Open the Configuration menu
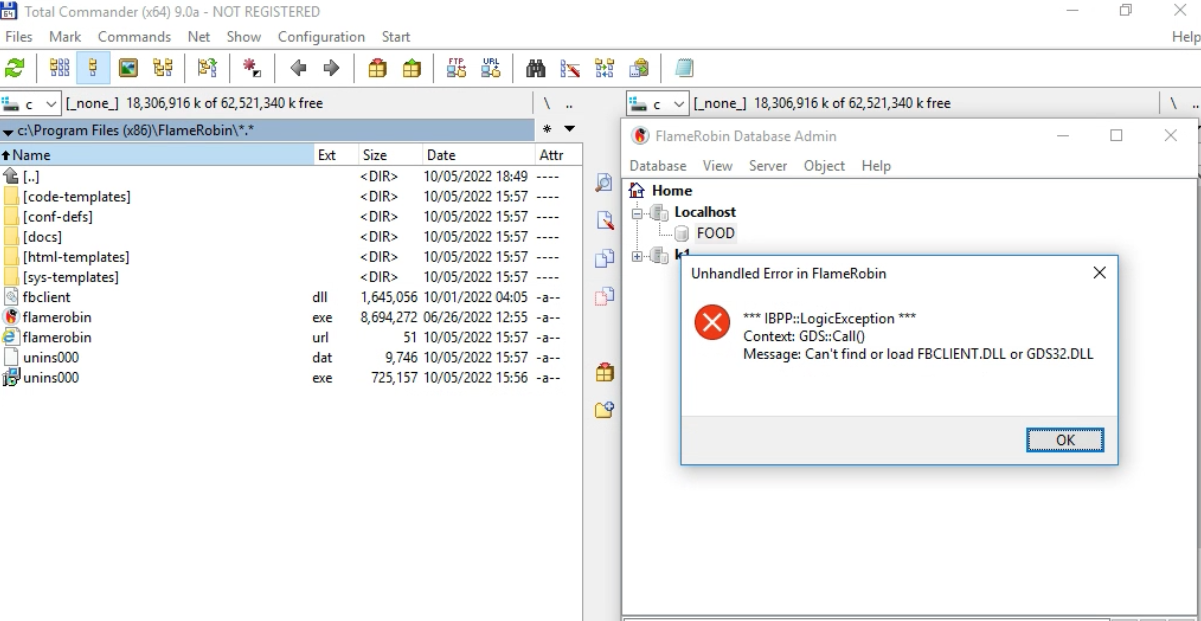 click(321, 36)
